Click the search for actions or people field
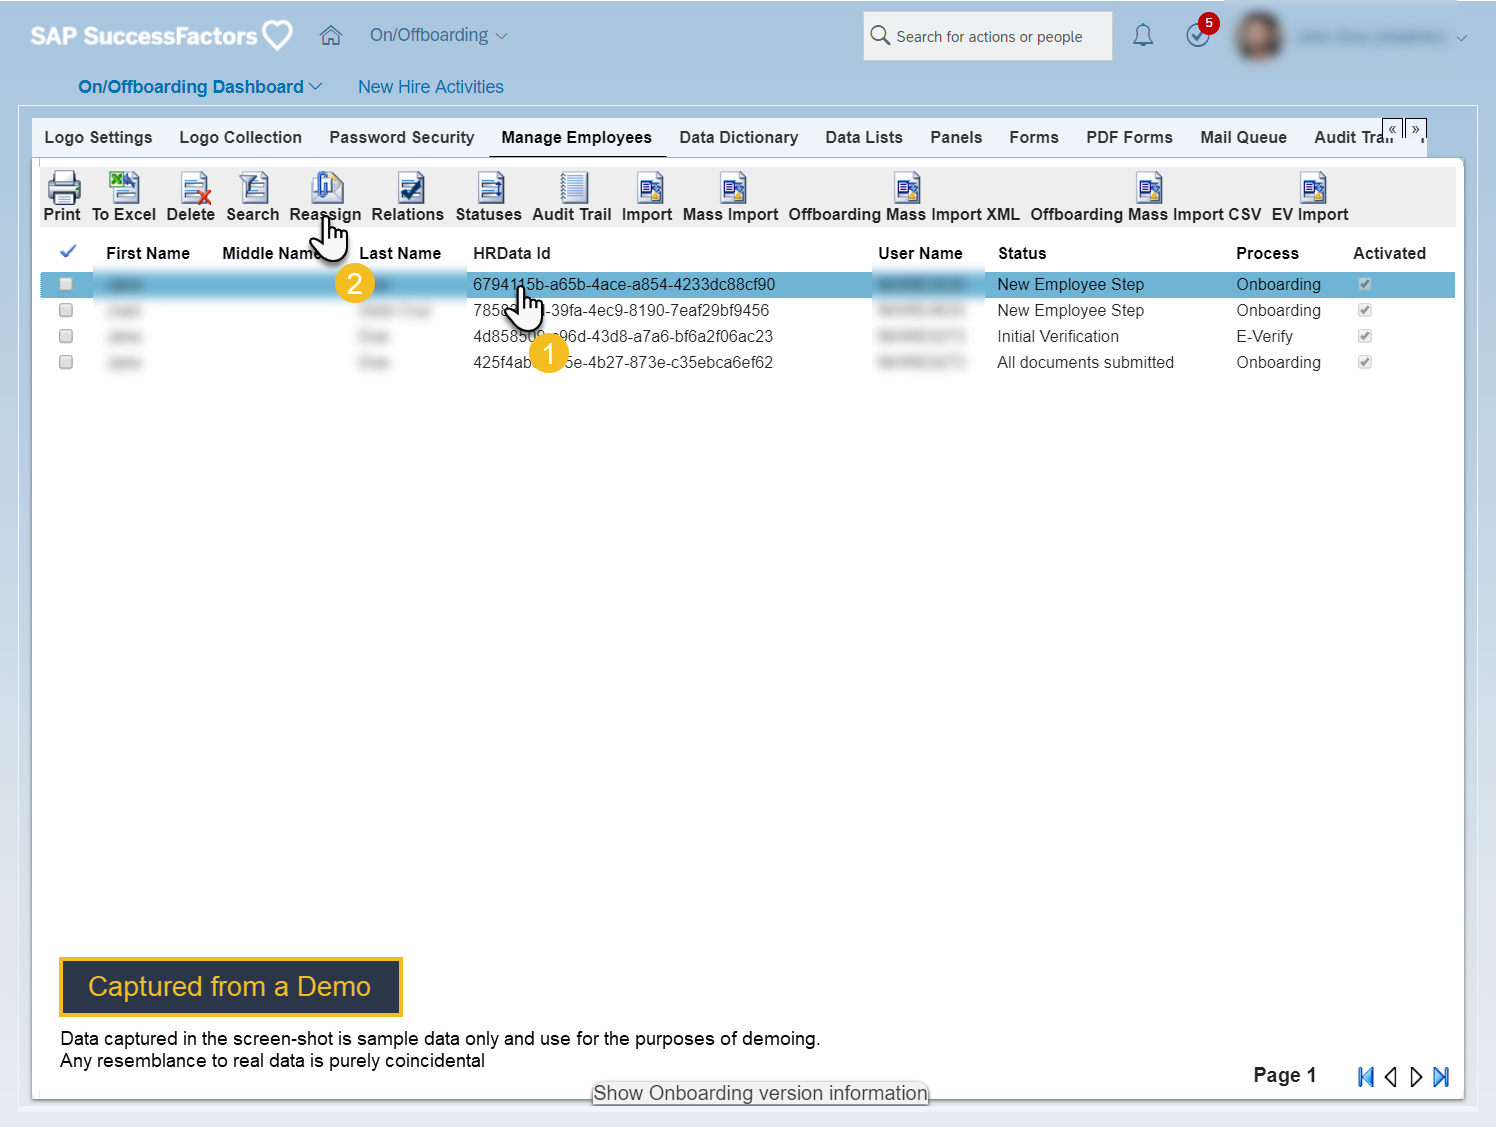Viewport: 1496px width, 1127px height. click(x=988, y=36)
